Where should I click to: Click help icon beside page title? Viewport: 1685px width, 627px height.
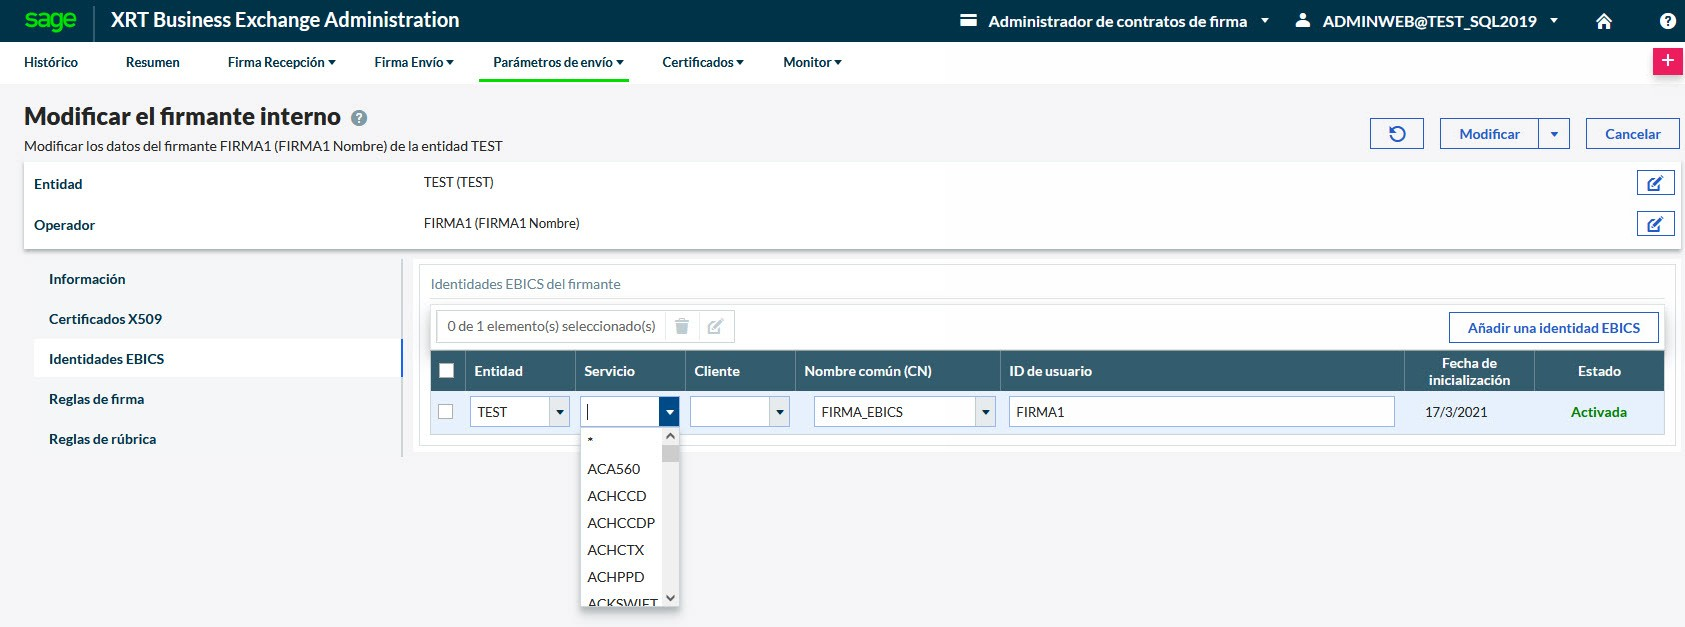tap(359, 118)
